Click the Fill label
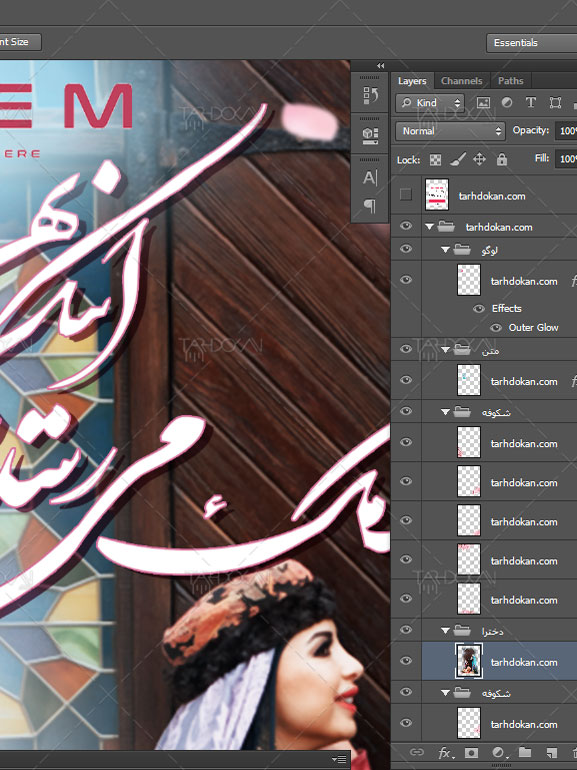 click(541, 158)
